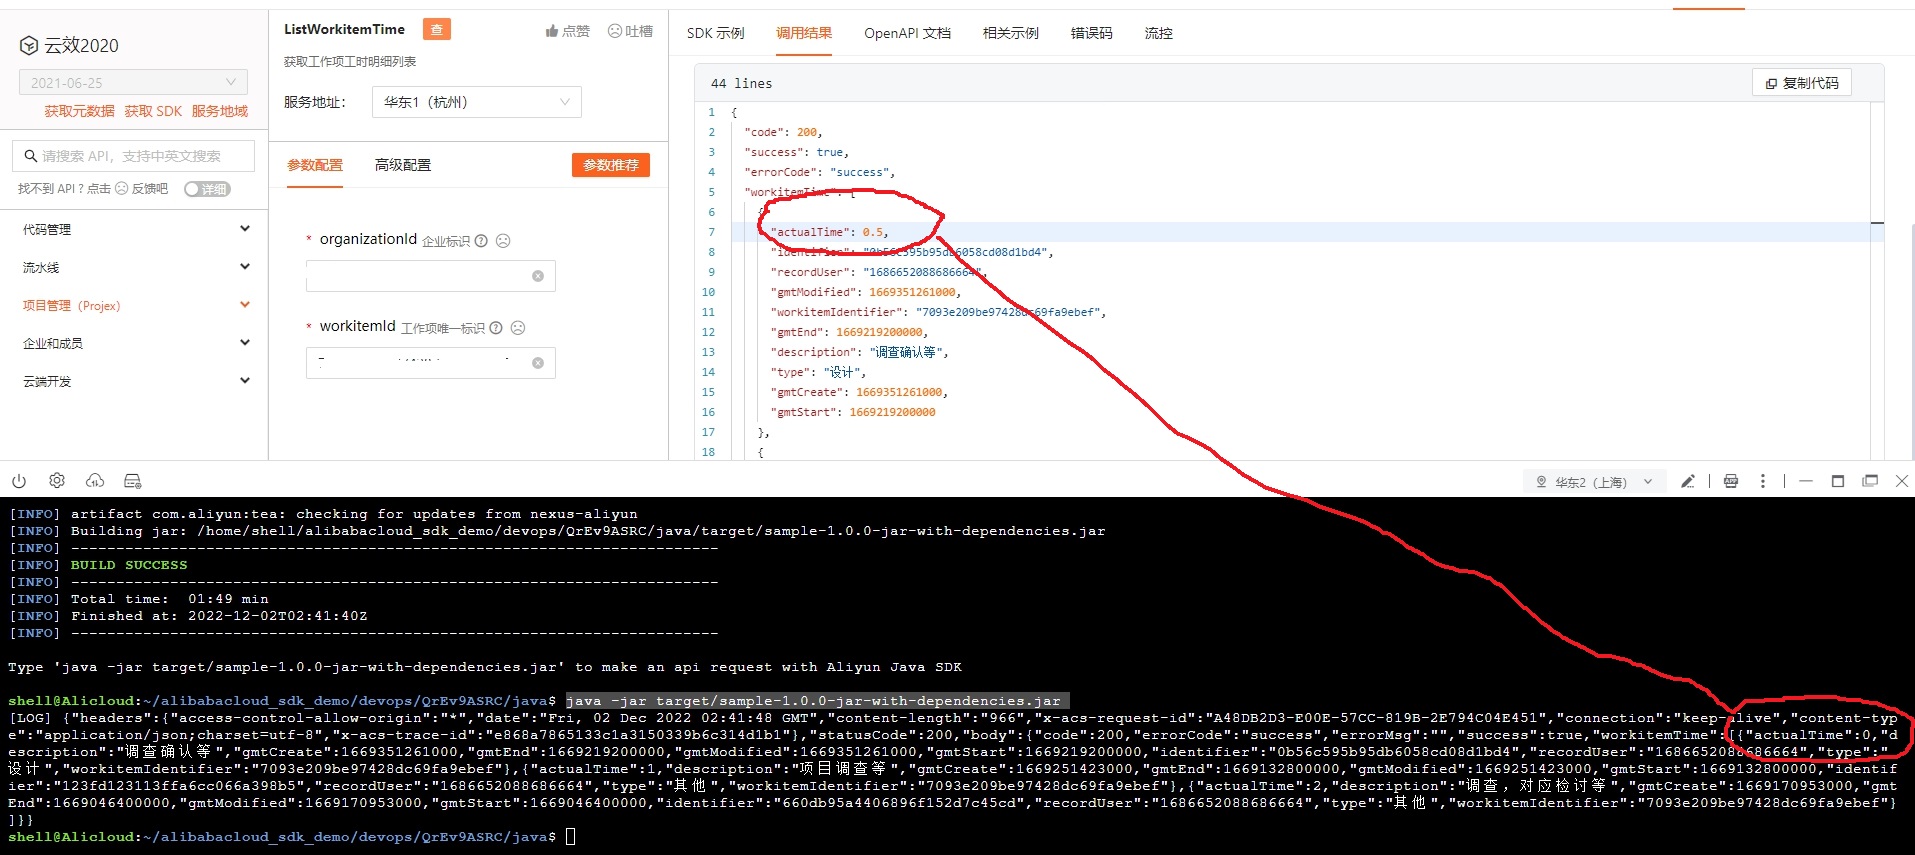This screenshot has width=1915, height=855.
Task: Clear the organizationId field with its X icon
Action: [x=538, y=276]
